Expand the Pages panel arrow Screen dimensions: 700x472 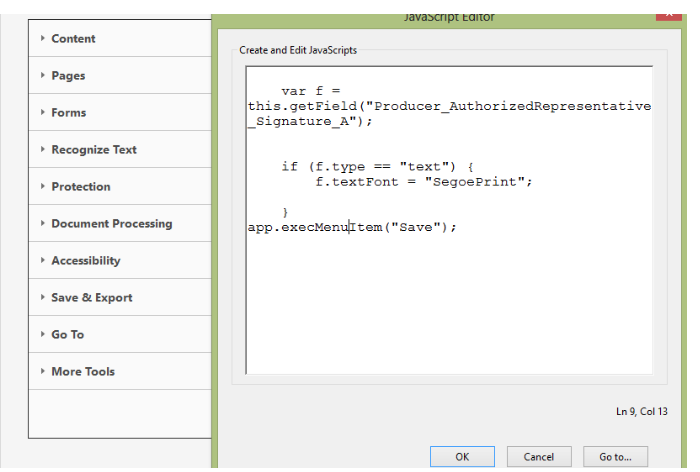point(43,75)
